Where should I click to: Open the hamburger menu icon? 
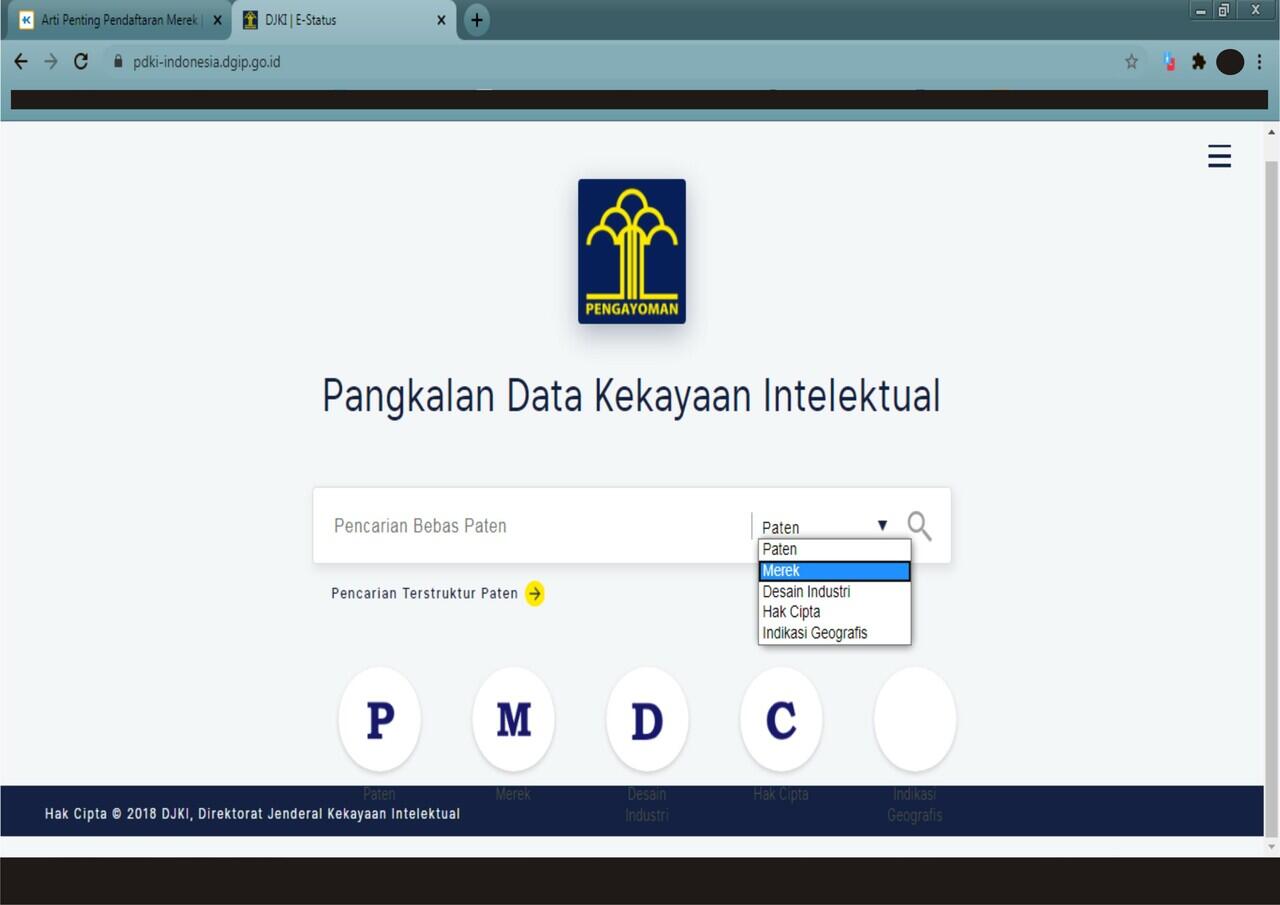click(1219, 156)
